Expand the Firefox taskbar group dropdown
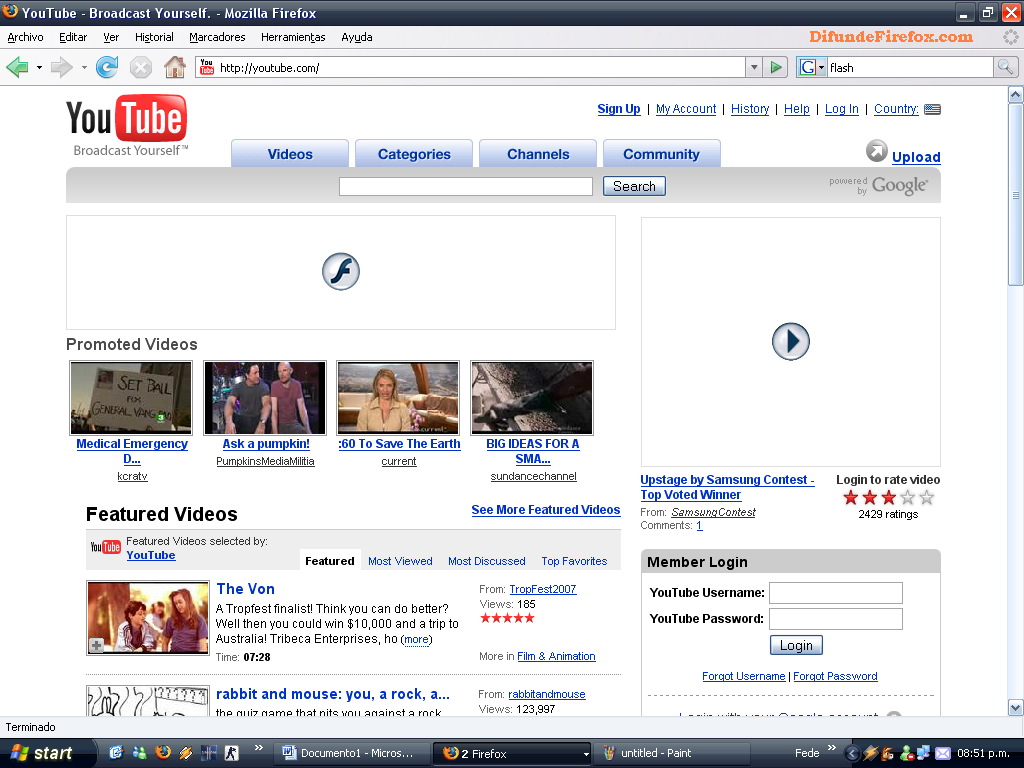This screenshot has width=1024, height=768. (x=586, y=754)
